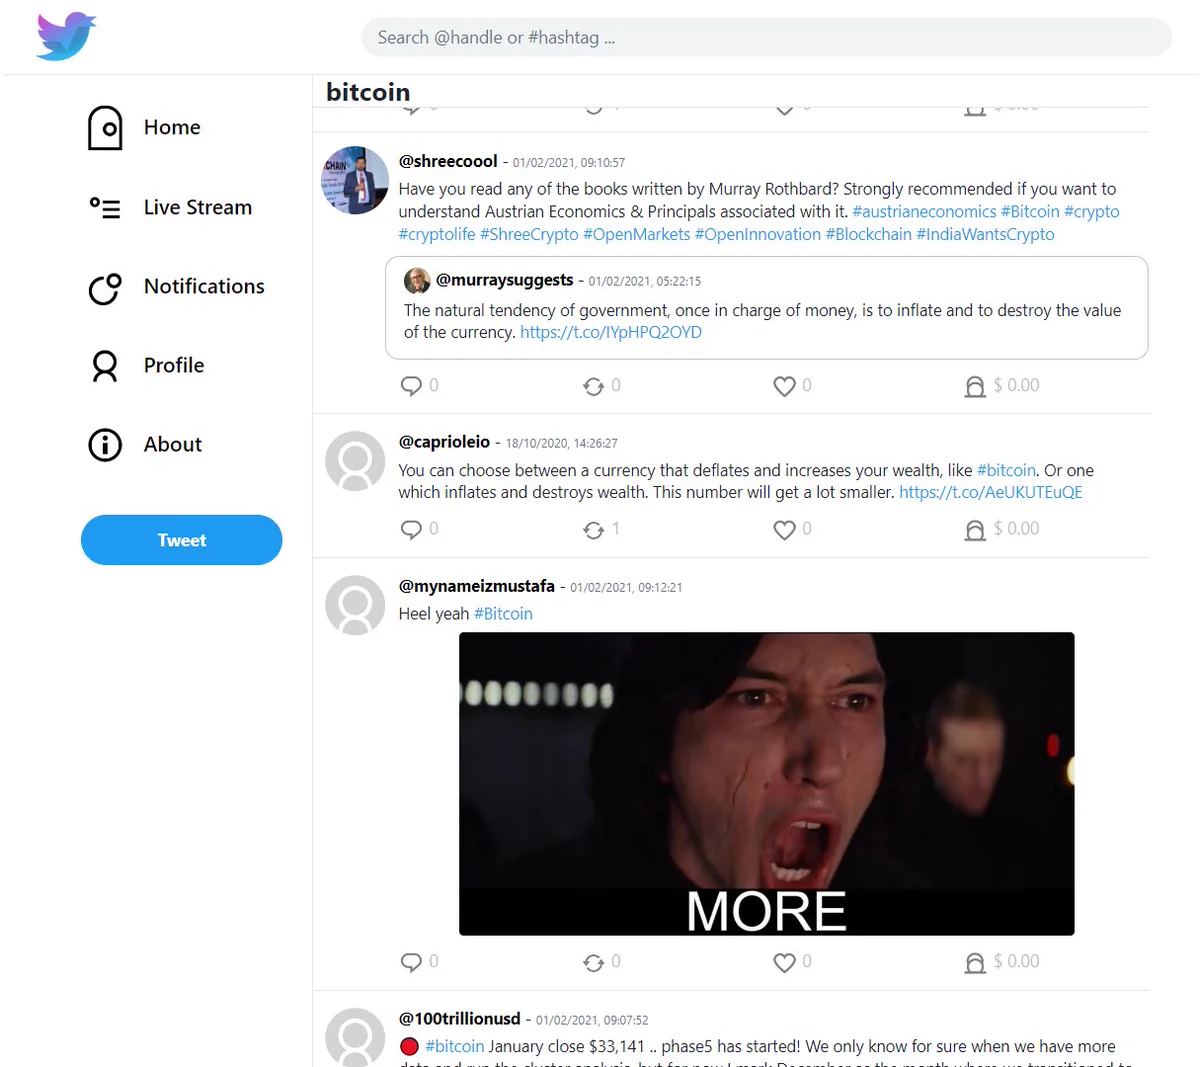Open @shreecoool user handle
Image resolution: width=1200 pixels, height=1067 pixels.
pos(448,161)
